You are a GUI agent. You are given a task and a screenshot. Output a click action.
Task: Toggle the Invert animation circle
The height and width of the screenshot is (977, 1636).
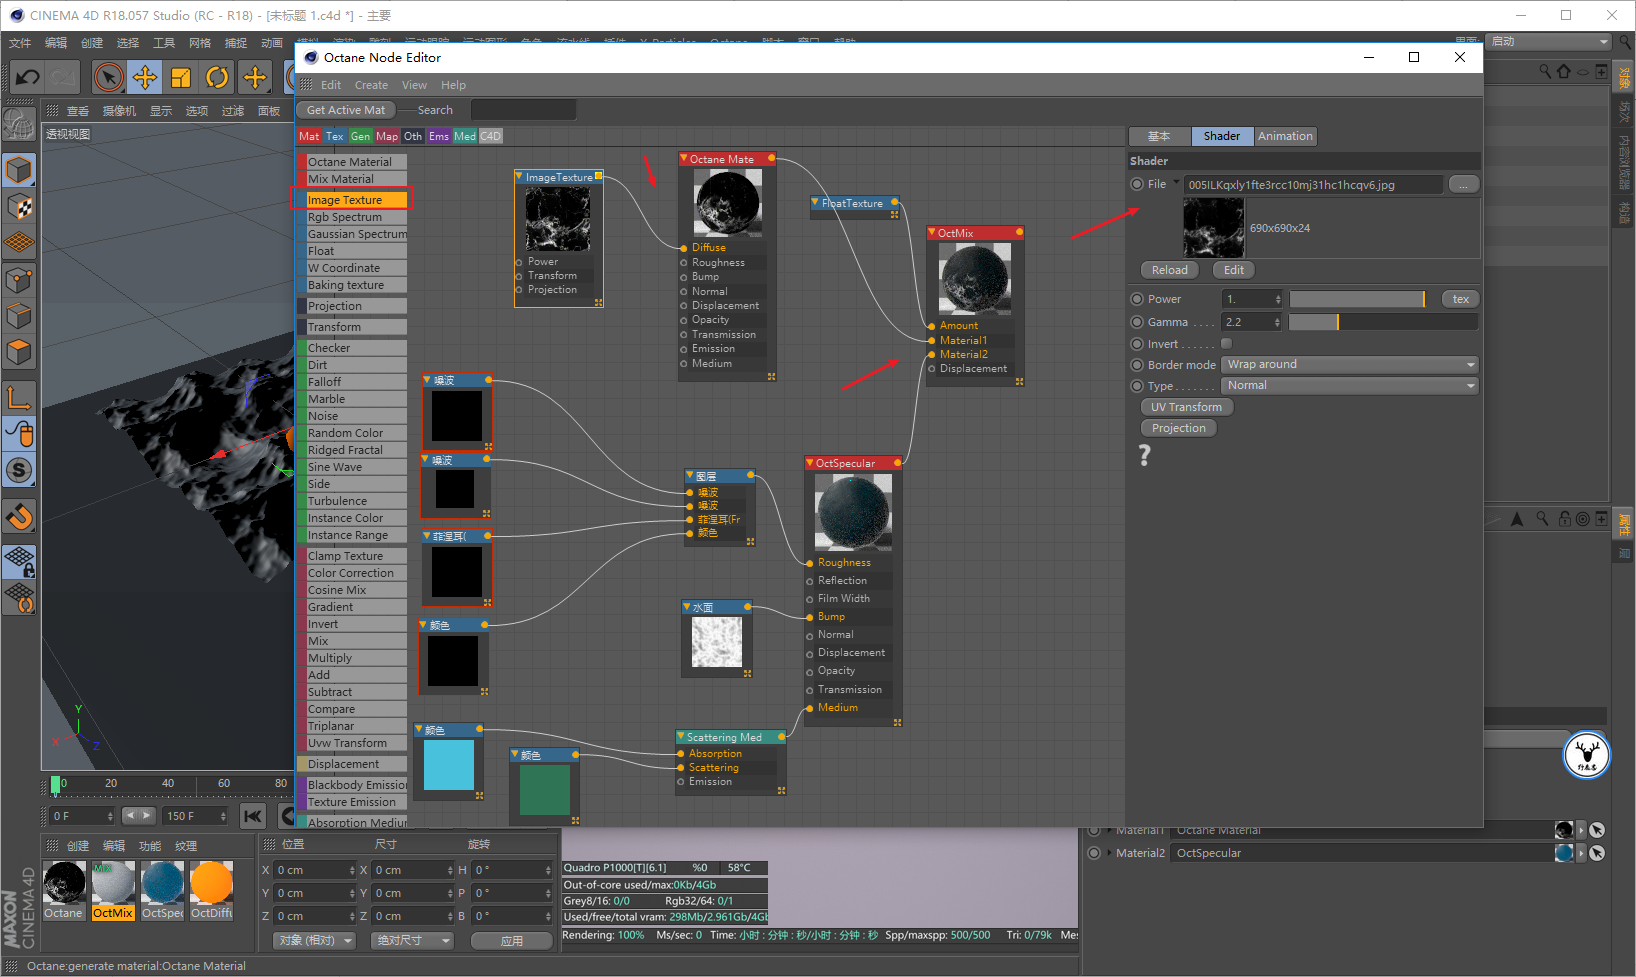[x=1137, y=344]
